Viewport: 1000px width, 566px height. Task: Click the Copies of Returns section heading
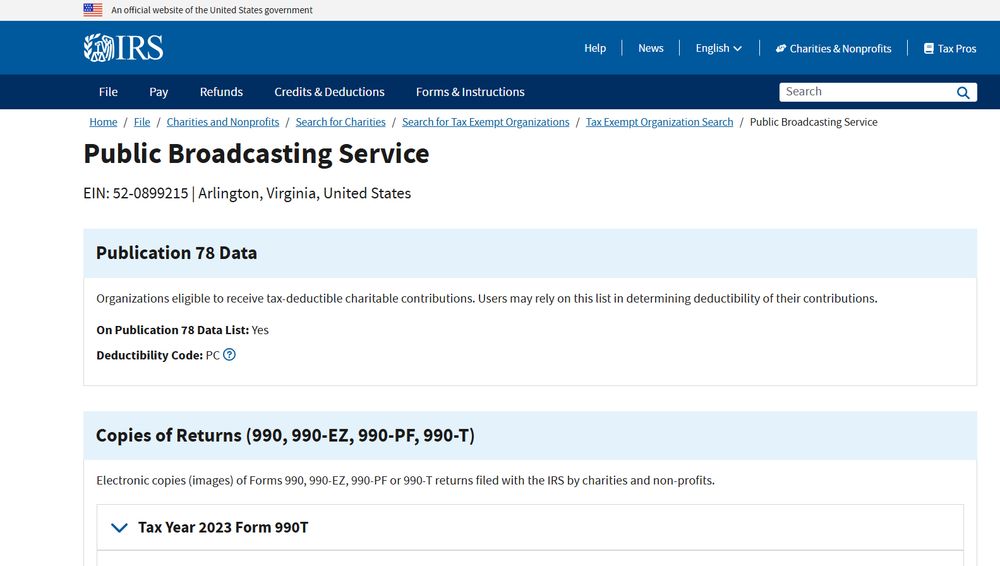tap(285, 436)
